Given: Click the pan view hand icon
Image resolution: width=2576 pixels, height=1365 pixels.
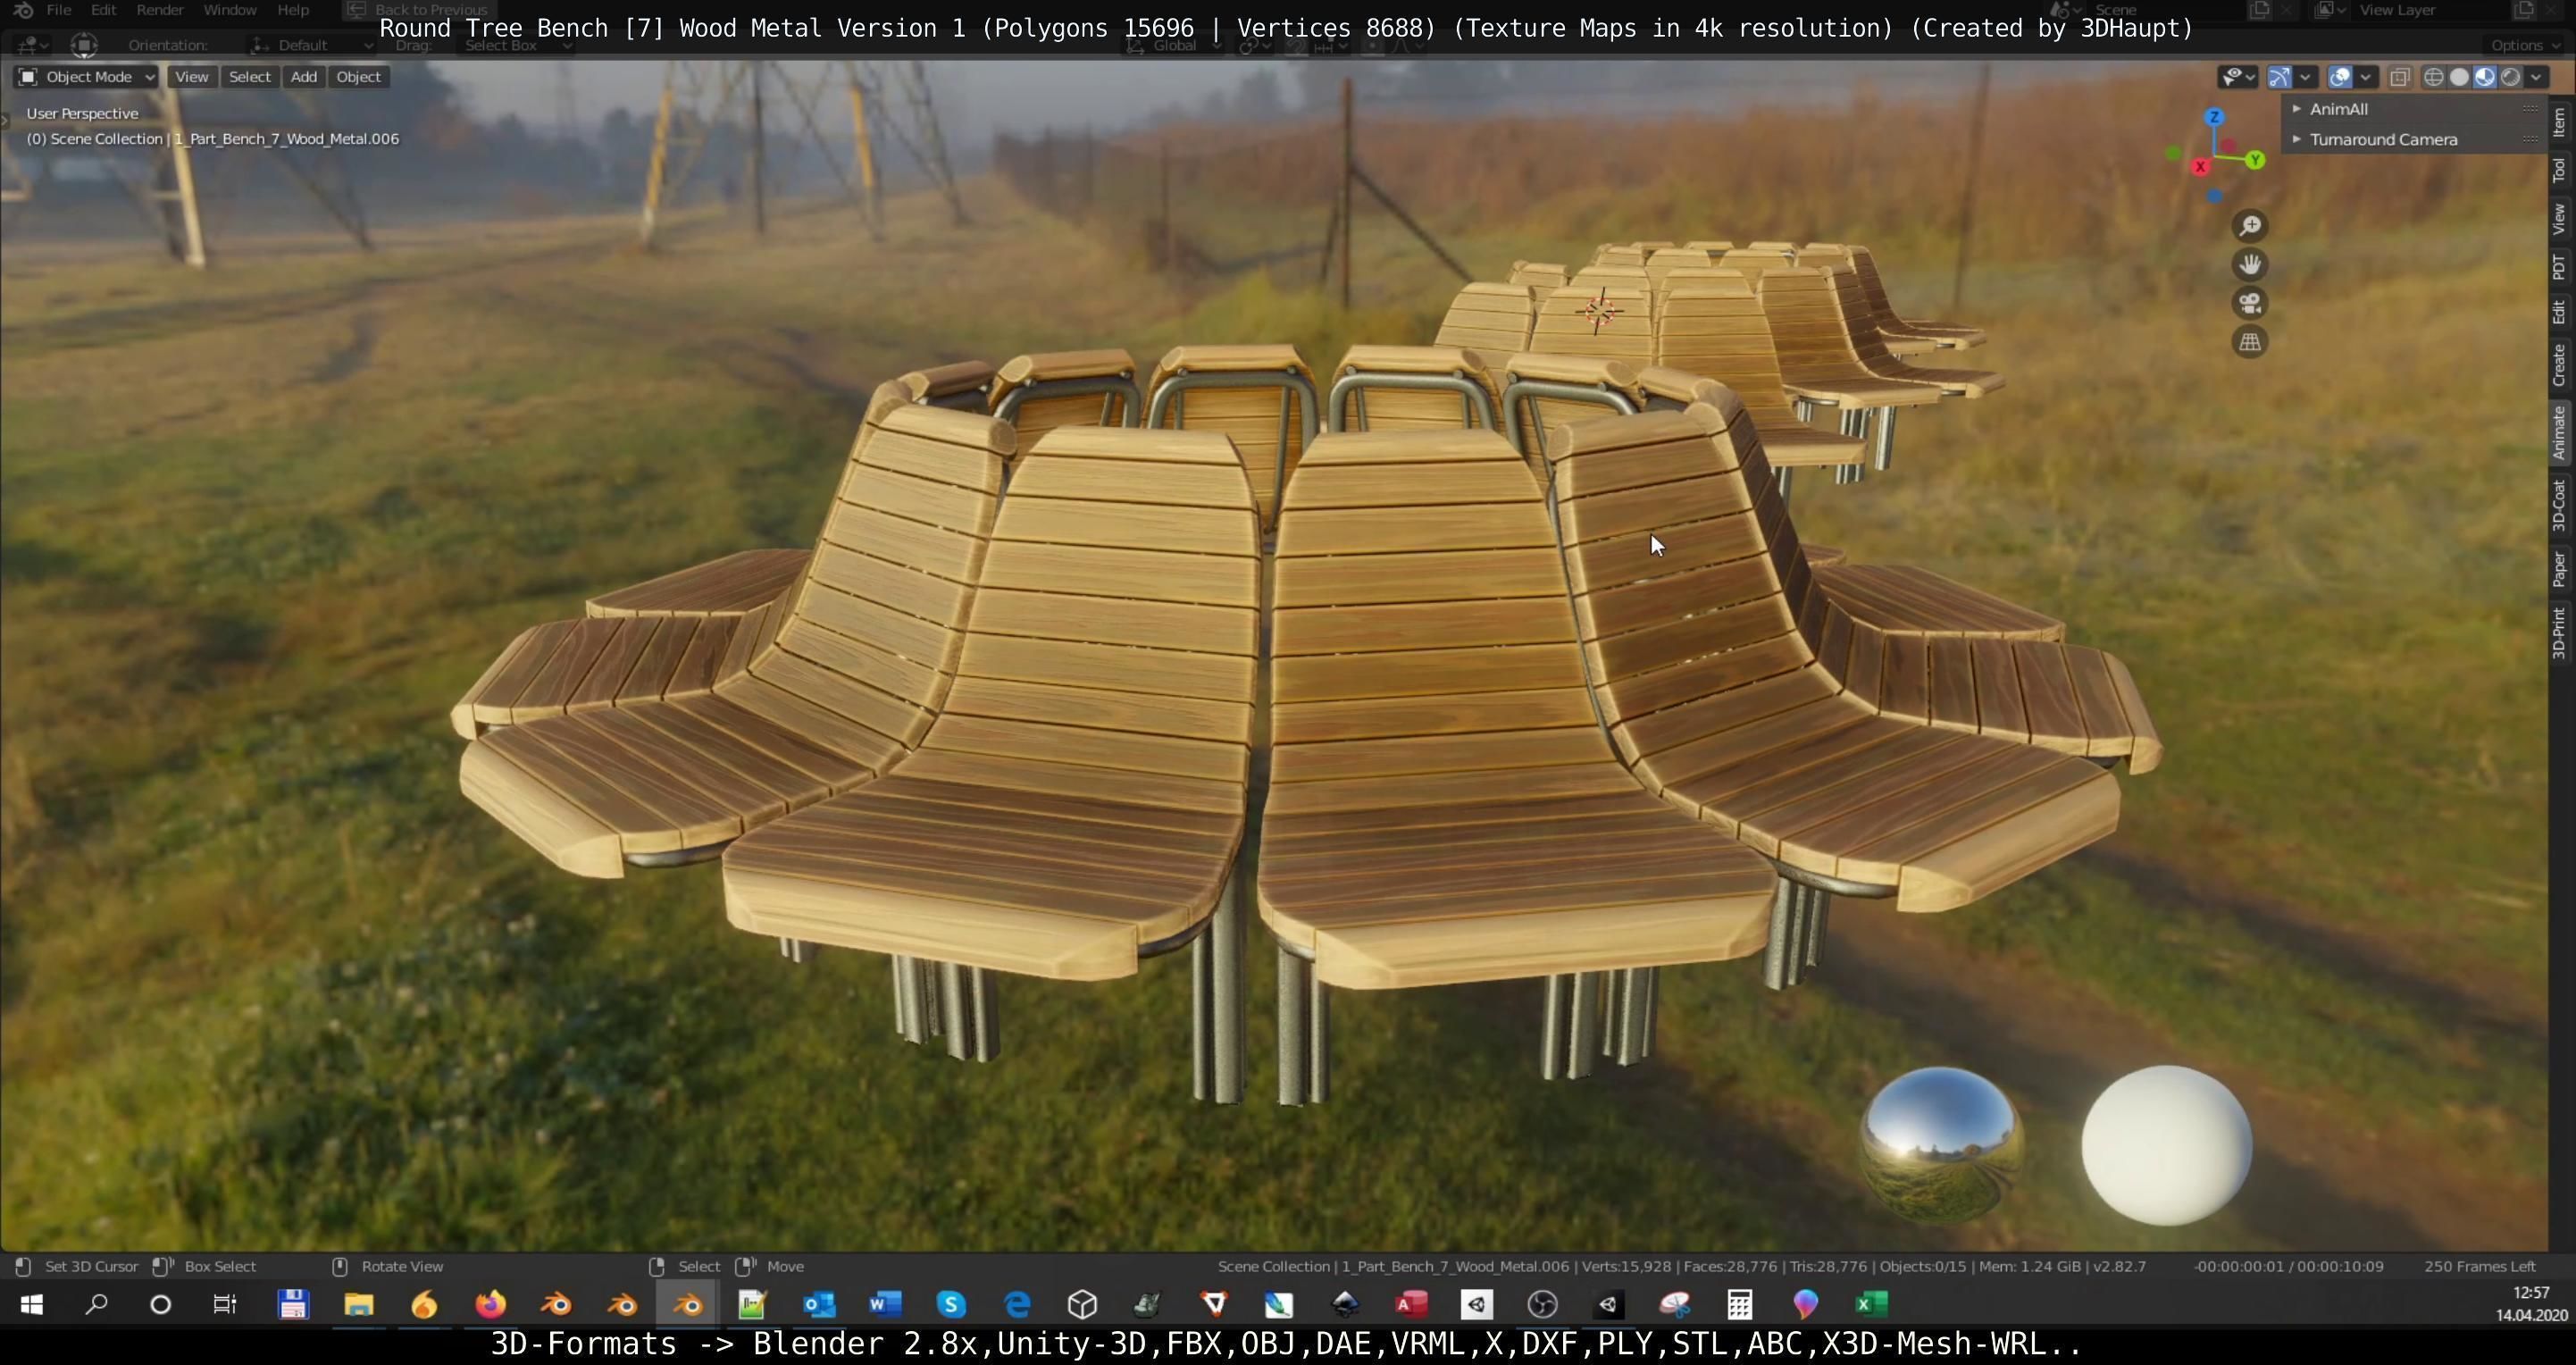Looking at the screenshot, I should click(x=2250, y=265).
